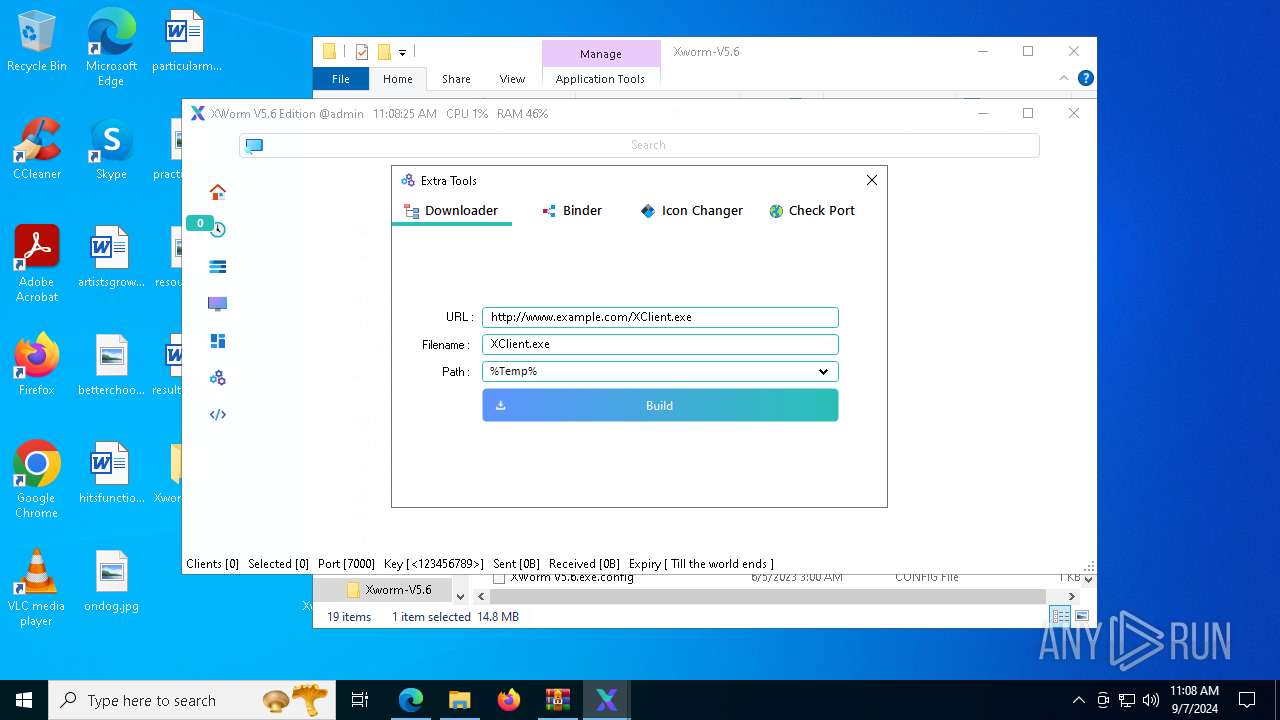Tick the checkbox beside XWorm V5.6.exe.config
This screenshot has width=1280, height=720.
[499, 579]
